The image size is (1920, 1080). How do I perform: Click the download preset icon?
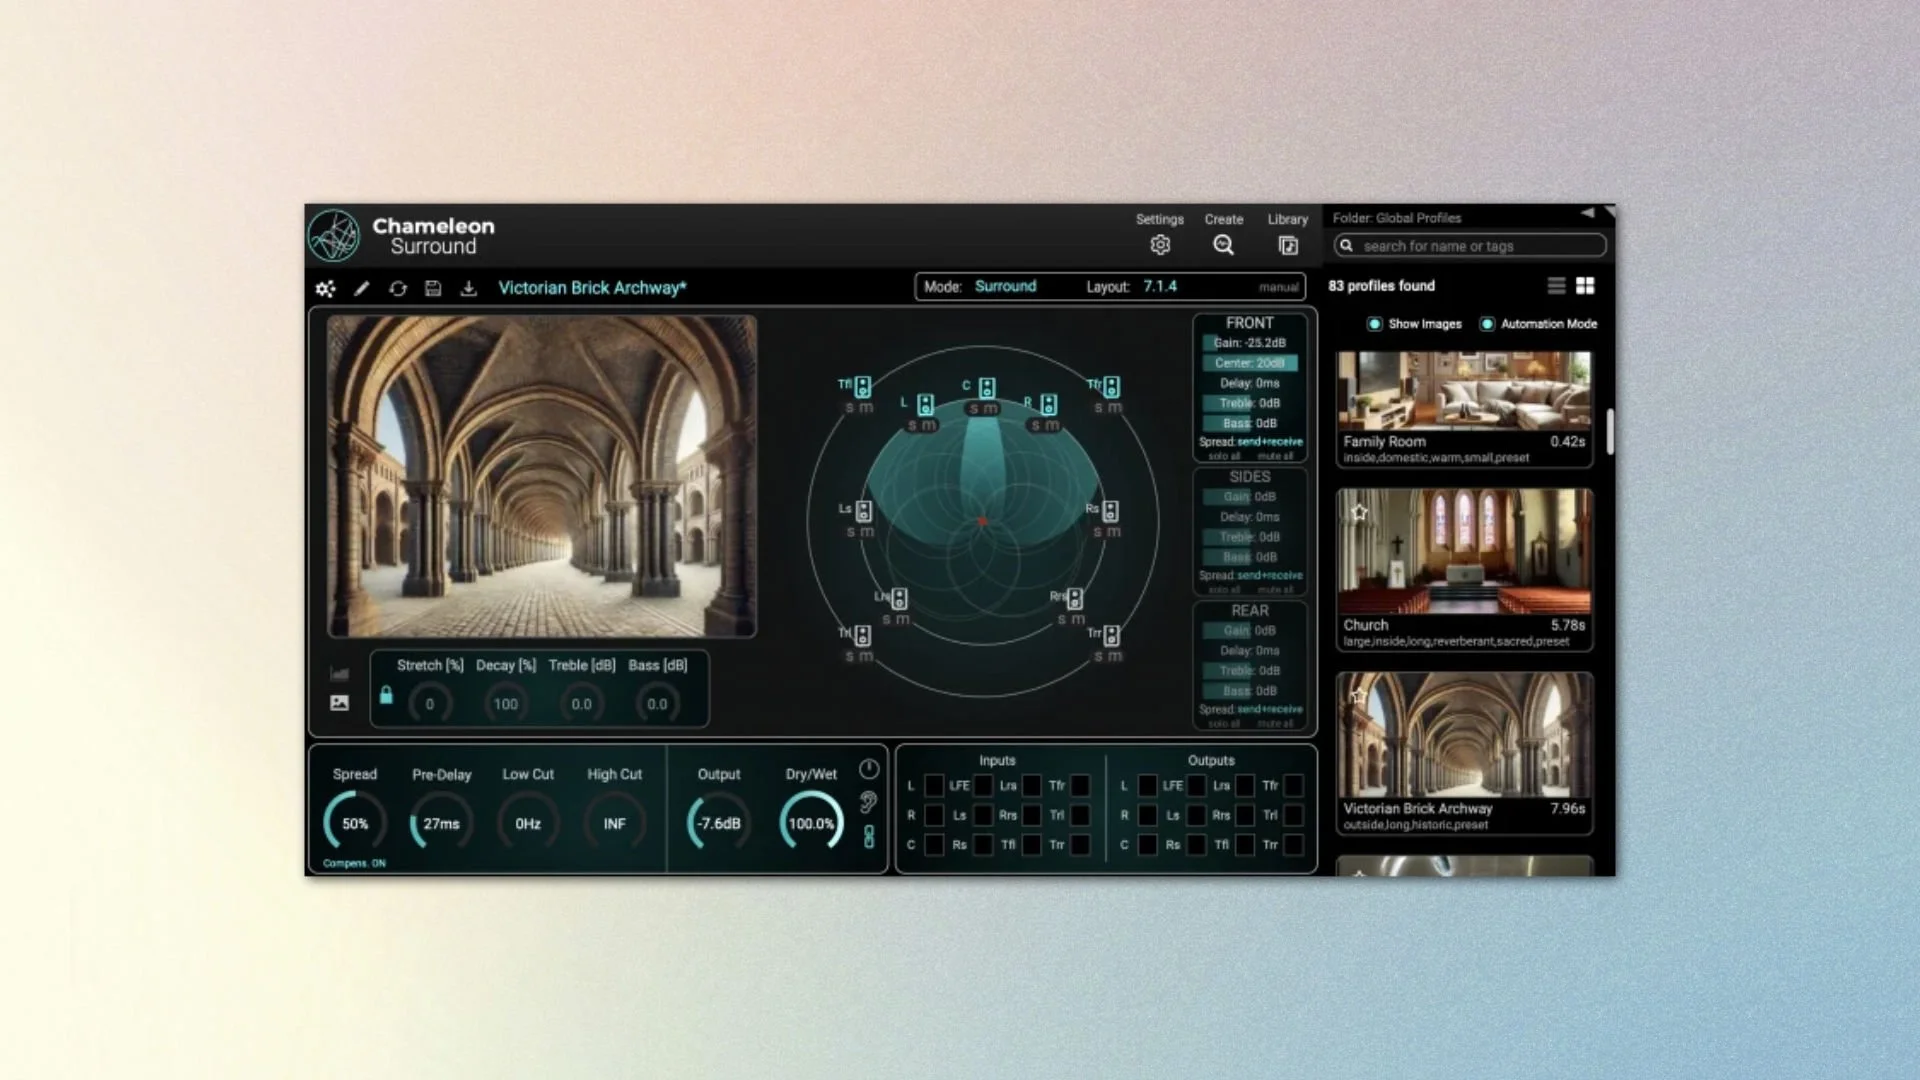click(468, 289)
